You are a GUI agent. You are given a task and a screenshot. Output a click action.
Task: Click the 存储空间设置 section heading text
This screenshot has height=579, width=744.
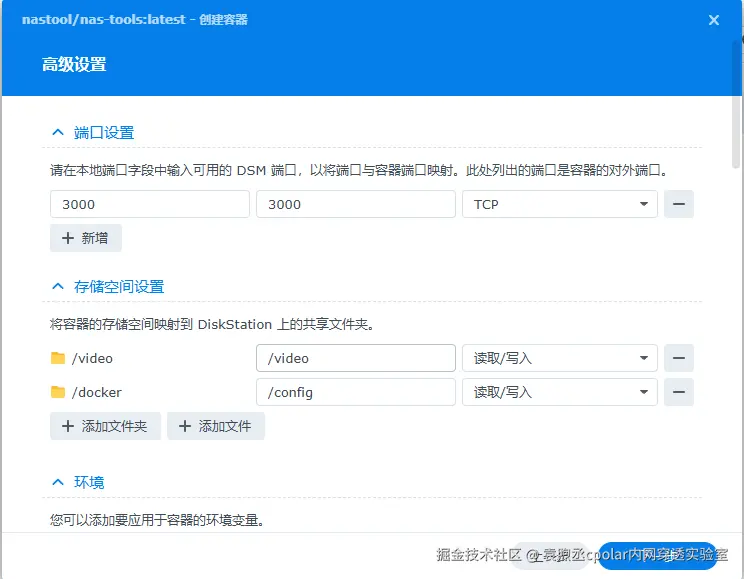pyautogui.click(x=119, y=287)
